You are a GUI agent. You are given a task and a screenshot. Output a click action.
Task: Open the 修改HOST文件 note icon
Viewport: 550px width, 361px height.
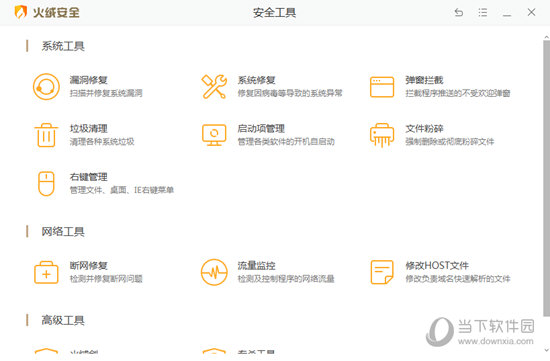click(x=382, y=272)
